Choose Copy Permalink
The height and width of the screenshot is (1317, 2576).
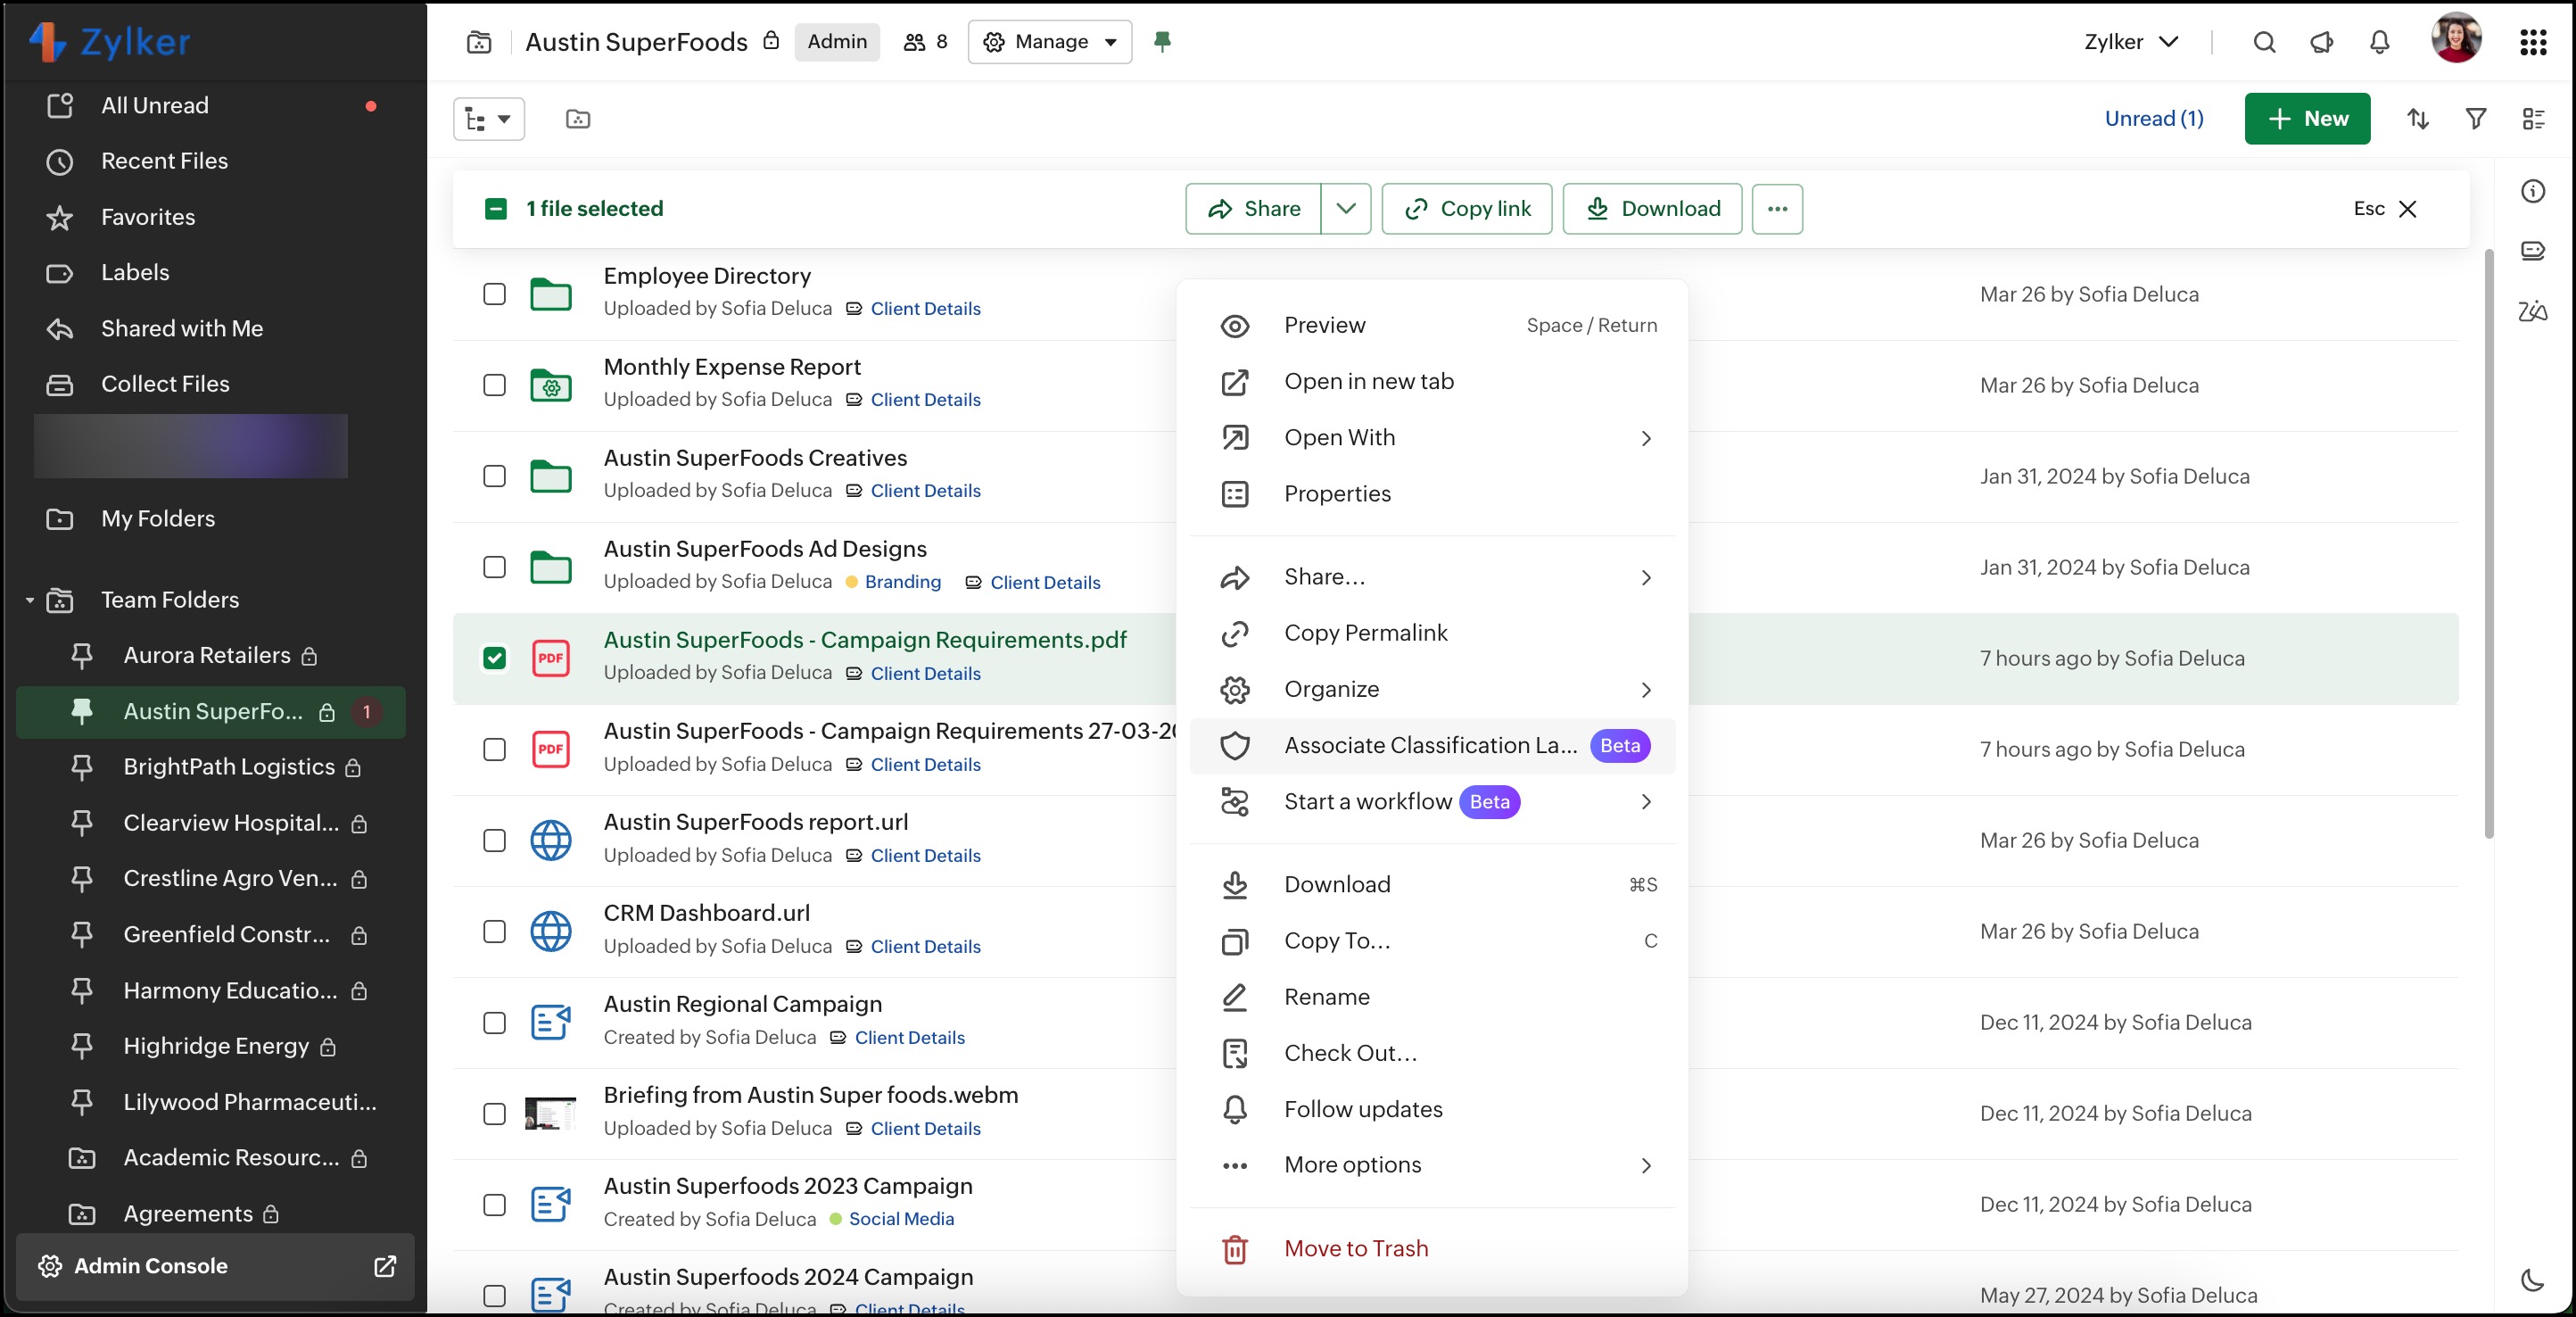tap(1432, 634)
